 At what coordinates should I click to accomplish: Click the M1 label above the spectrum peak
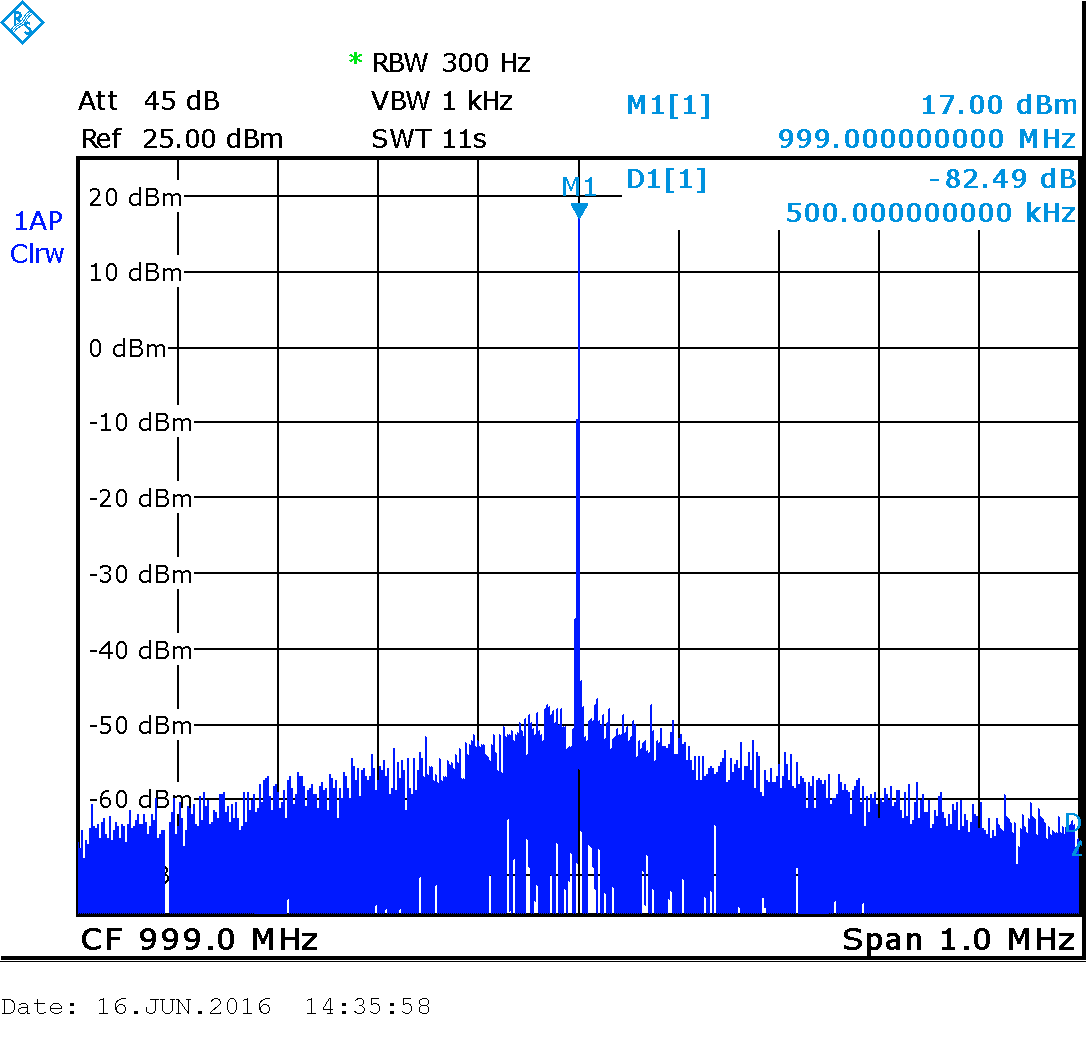point(577,185)
